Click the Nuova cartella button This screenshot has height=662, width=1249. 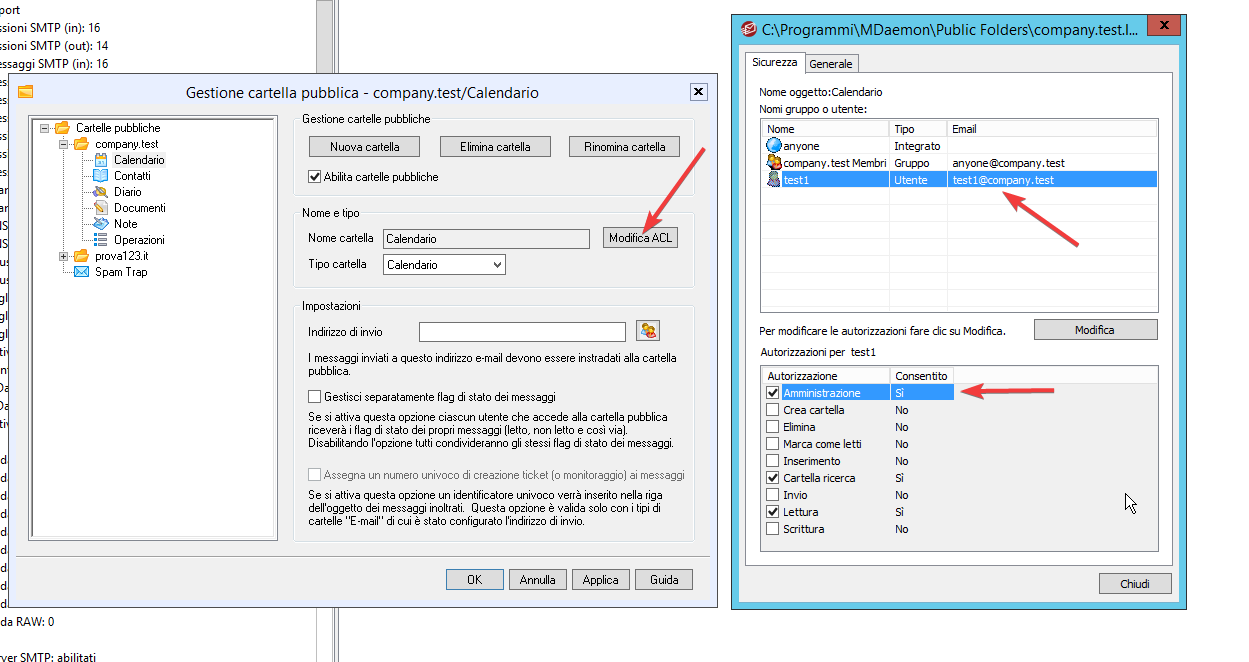tap(365, 146)
